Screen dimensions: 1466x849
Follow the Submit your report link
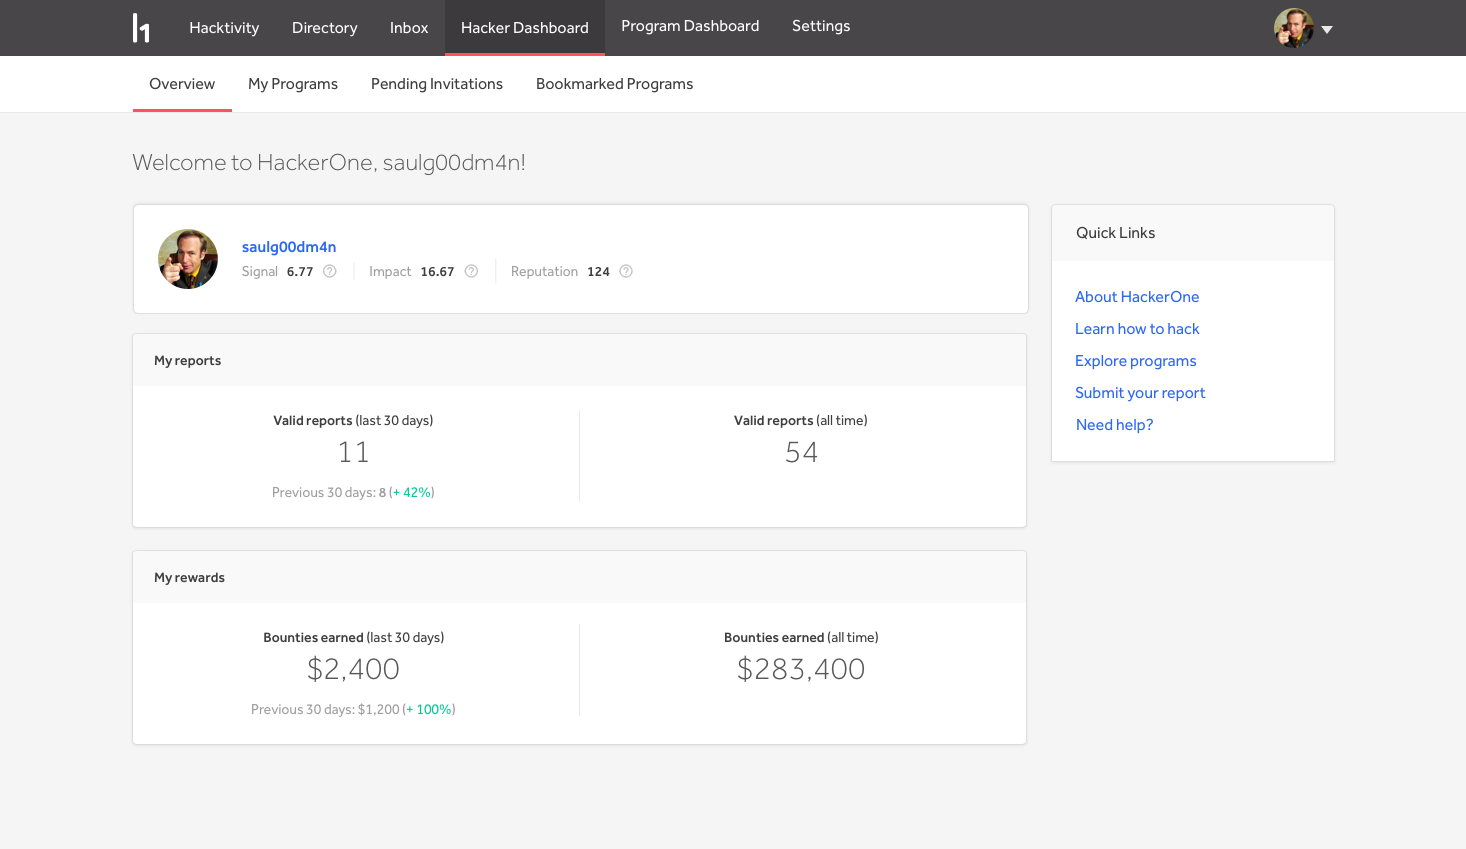(1140, 393)
